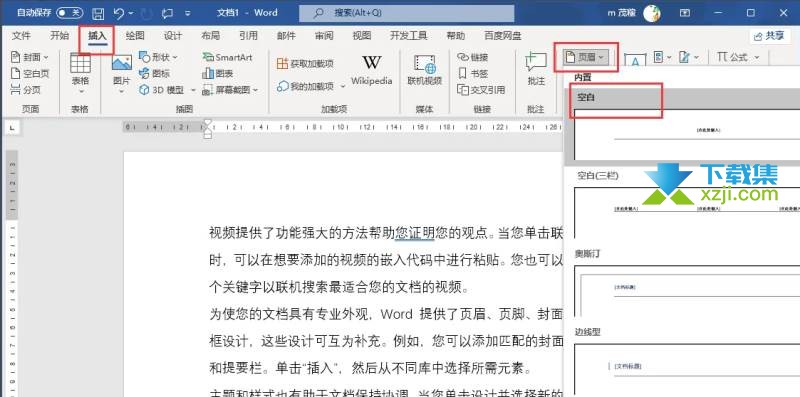
Task: Insert a 批注 comment
Action: pyautogui.click(x=536, y=69)
